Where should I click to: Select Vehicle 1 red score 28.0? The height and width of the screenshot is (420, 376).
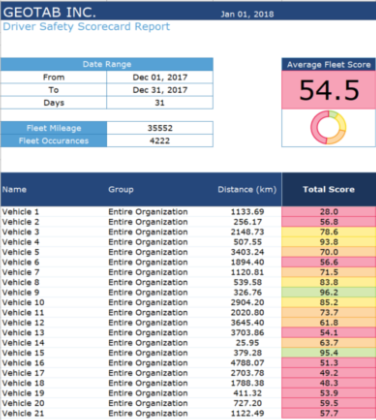(x=329, y=212)
